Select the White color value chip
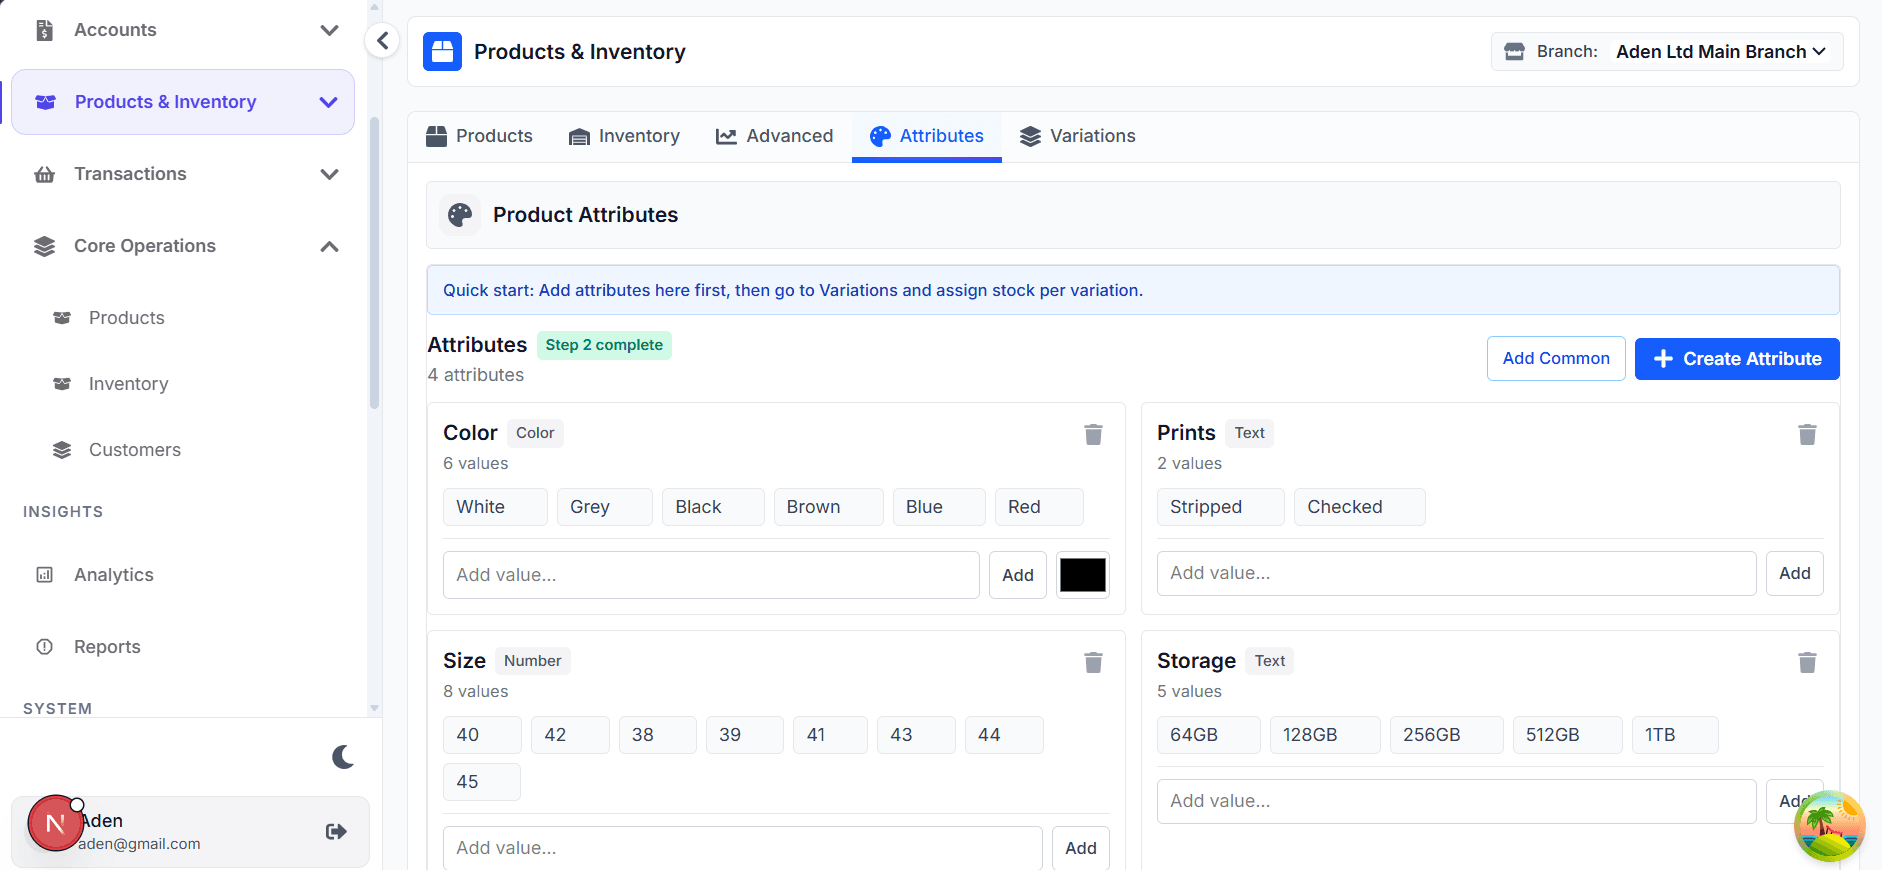 [x=495, y=507]
